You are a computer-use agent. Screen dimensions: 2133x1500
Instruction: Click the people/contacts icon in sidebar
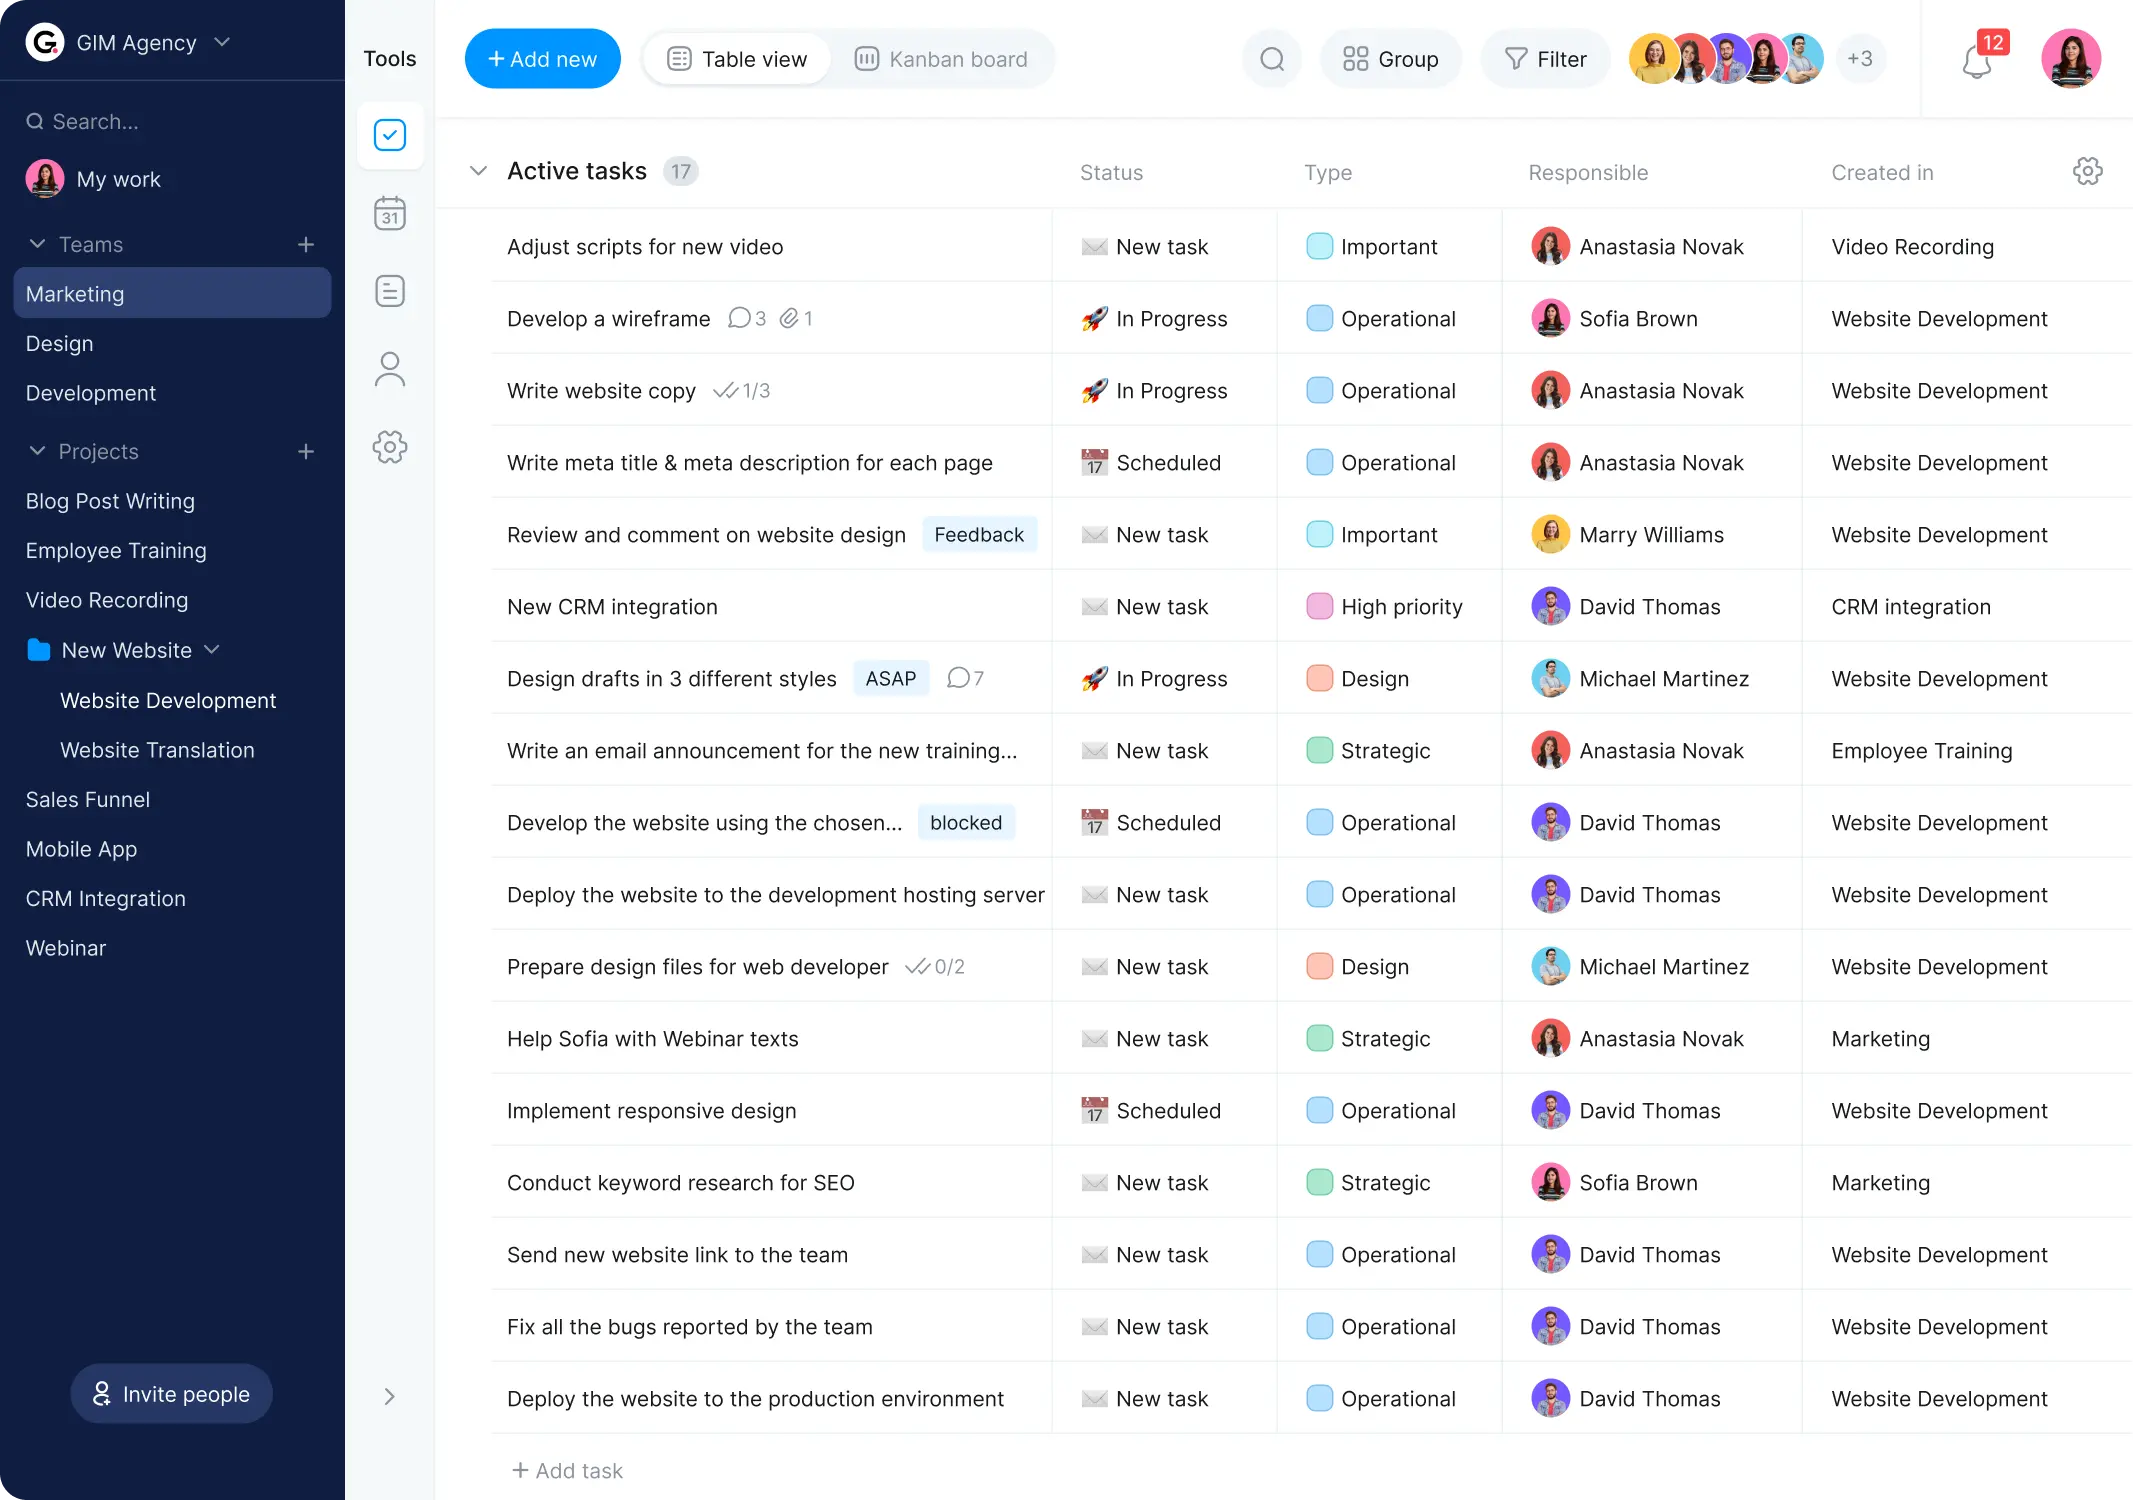tap(390, 369)
